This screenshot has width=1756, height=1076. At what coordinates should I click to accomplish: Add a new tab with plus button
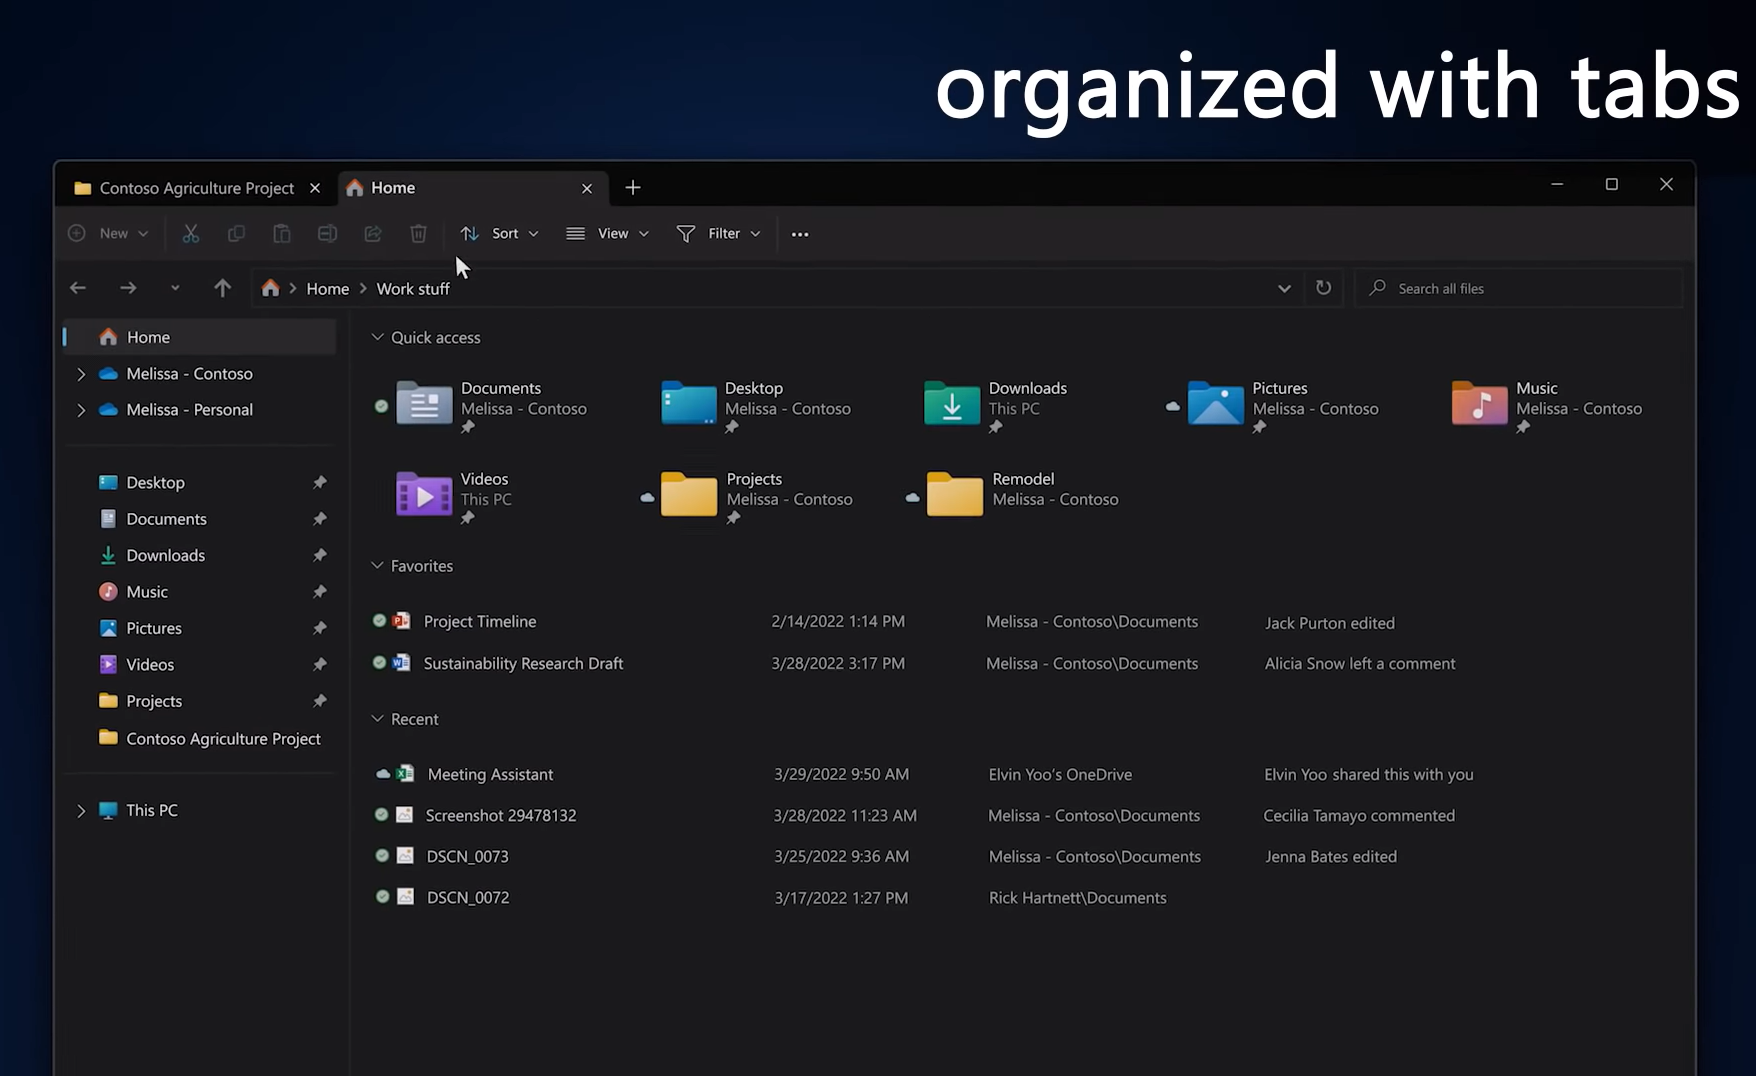pos(632,188)
